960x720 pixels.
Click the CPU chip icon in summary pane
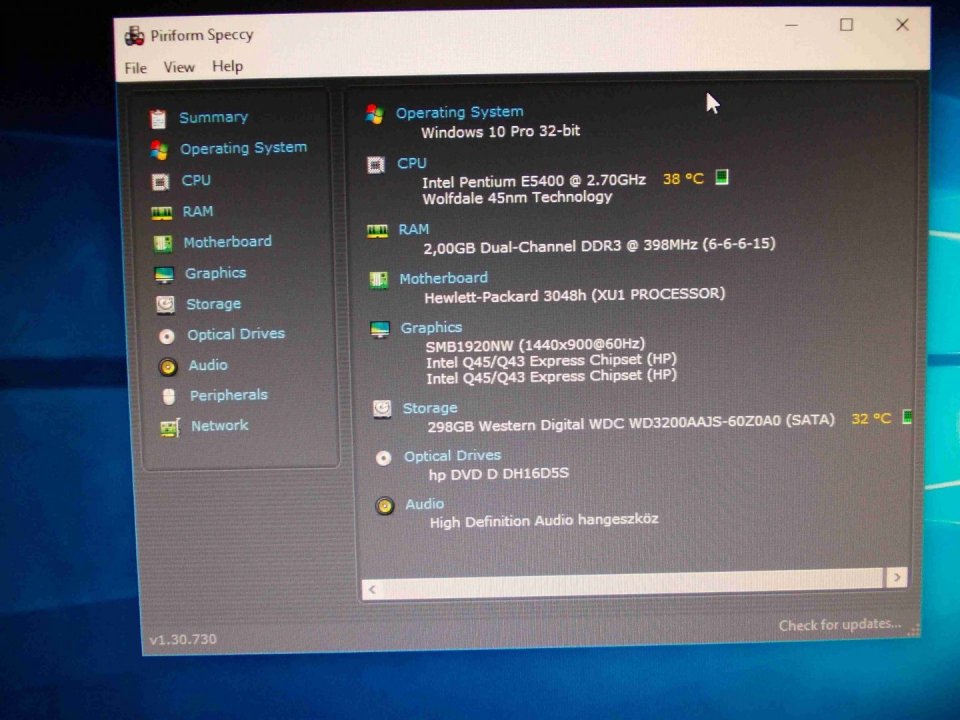[x=375, y=165]
